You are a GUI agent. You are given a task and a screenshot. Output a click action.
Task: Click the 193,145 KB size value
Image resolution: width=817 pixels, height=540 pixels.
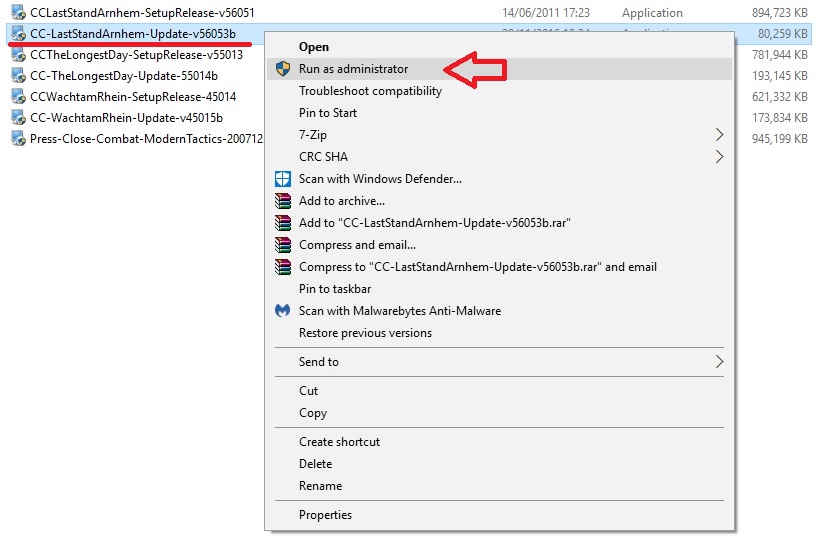779,76
